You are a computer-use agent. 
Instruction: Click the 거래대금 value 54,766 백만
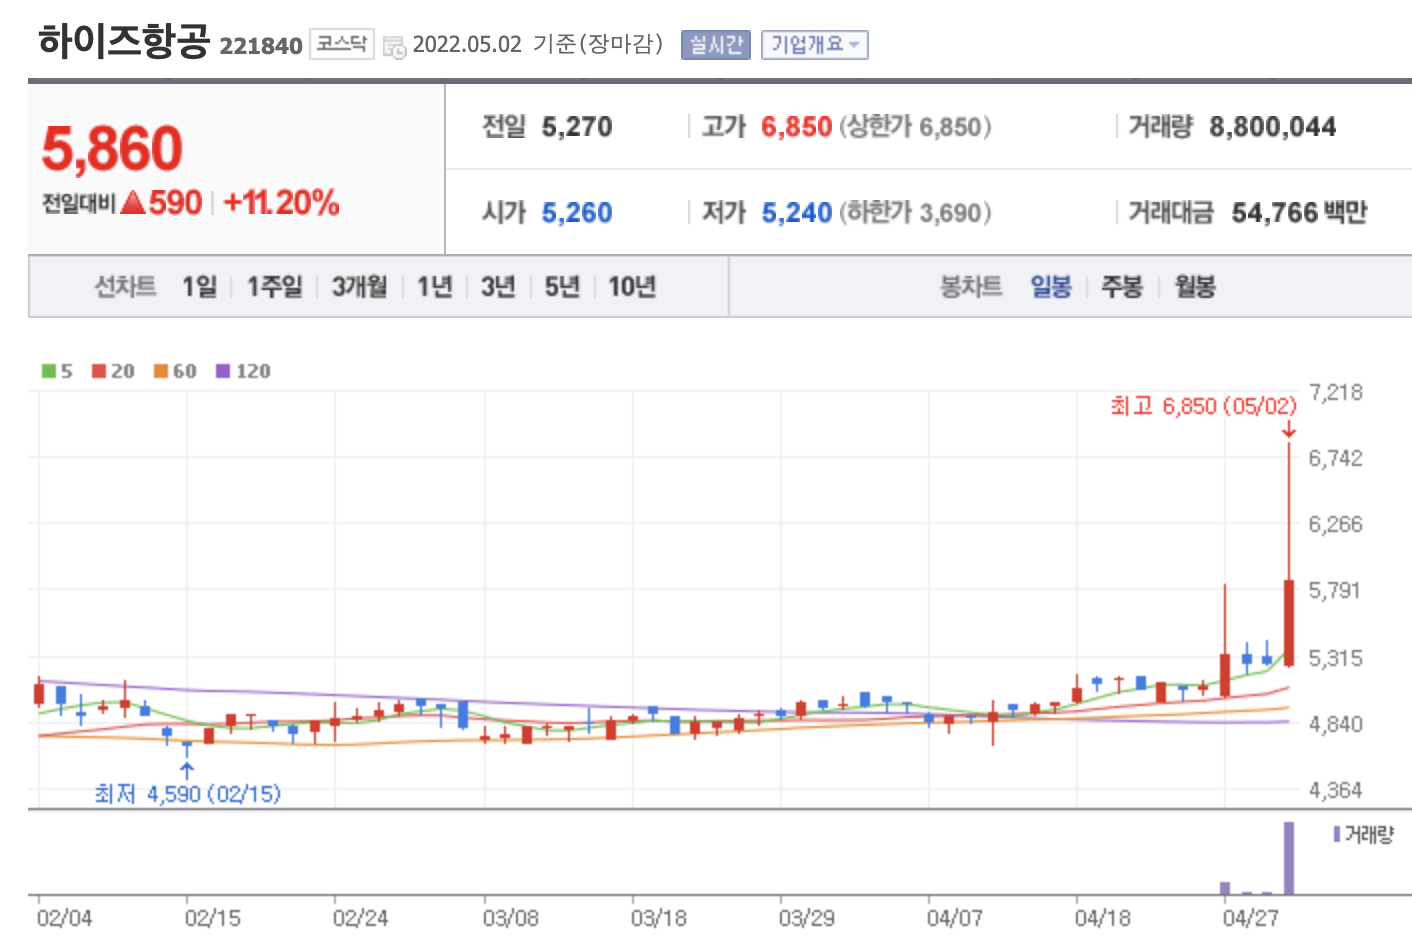click(1299, 213)
